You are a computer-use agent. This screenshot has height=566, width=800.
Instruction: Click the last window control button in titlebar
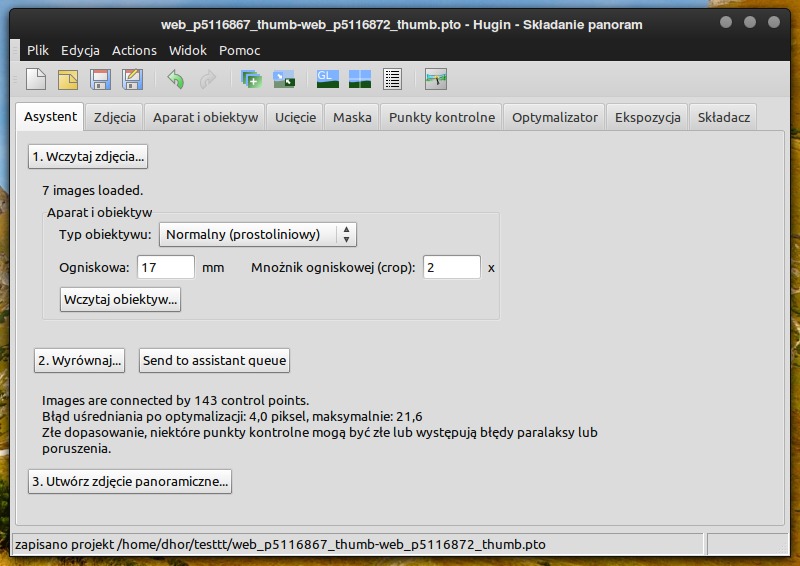774,22
